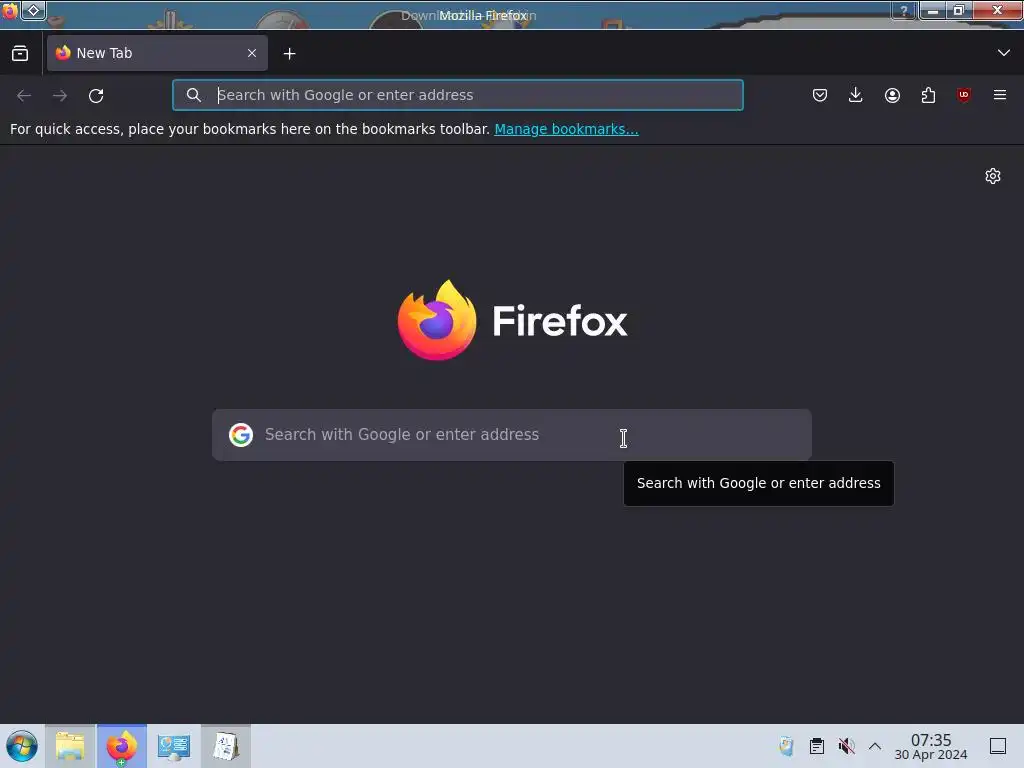
Task: Open a new tab with plus button
Action: 289,54
